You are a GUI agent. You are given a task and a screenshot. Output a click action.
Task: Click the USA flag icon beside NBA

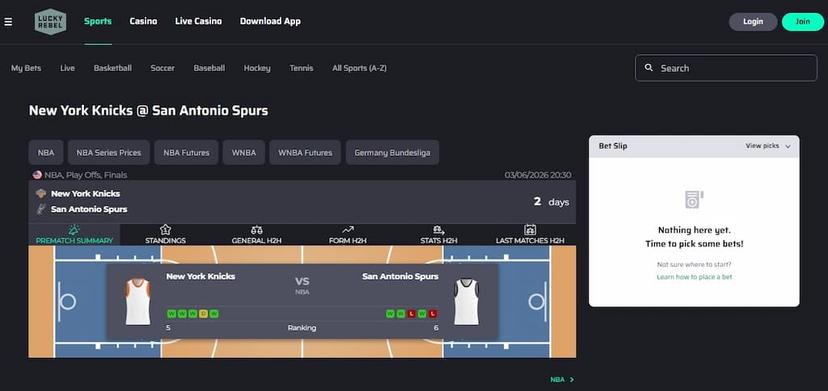(x=37, y=175)
